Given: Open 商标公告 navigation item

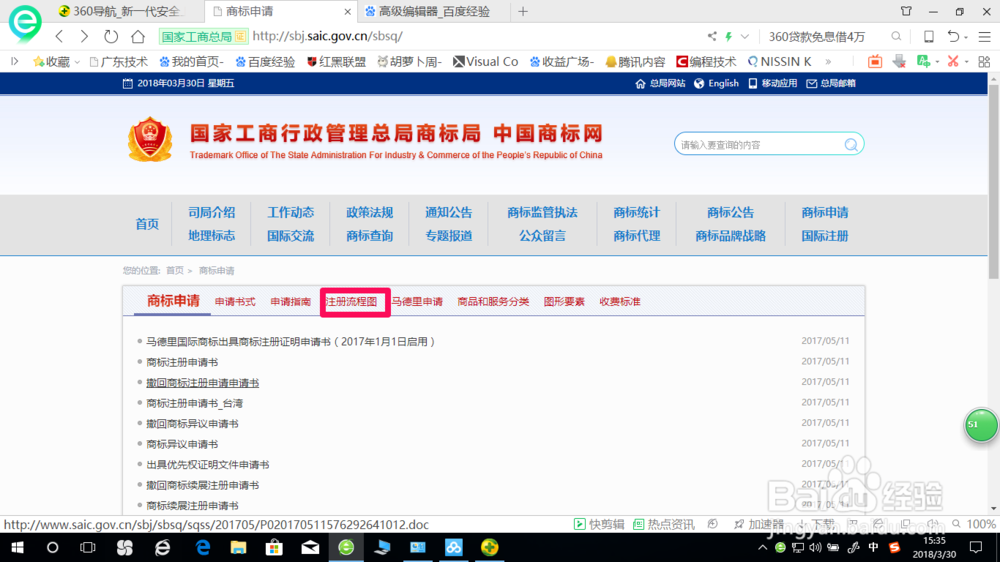Looking at the screenshot, I should click(730, 212).
